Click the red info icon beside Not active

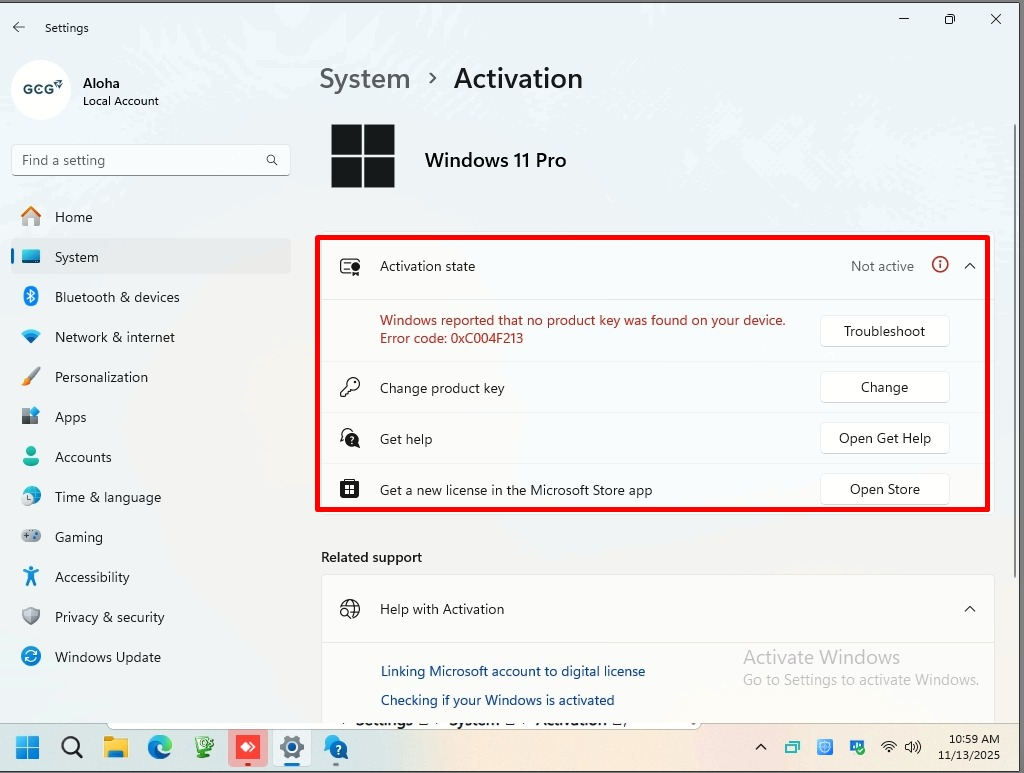click(x=940, y=265)
